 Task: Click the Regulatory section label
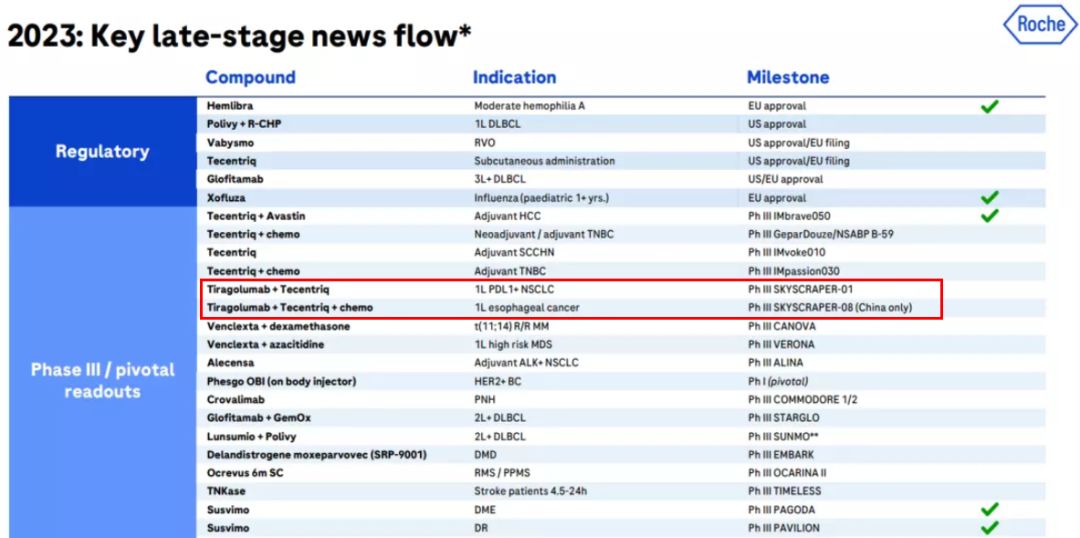[x=102, y=151]
